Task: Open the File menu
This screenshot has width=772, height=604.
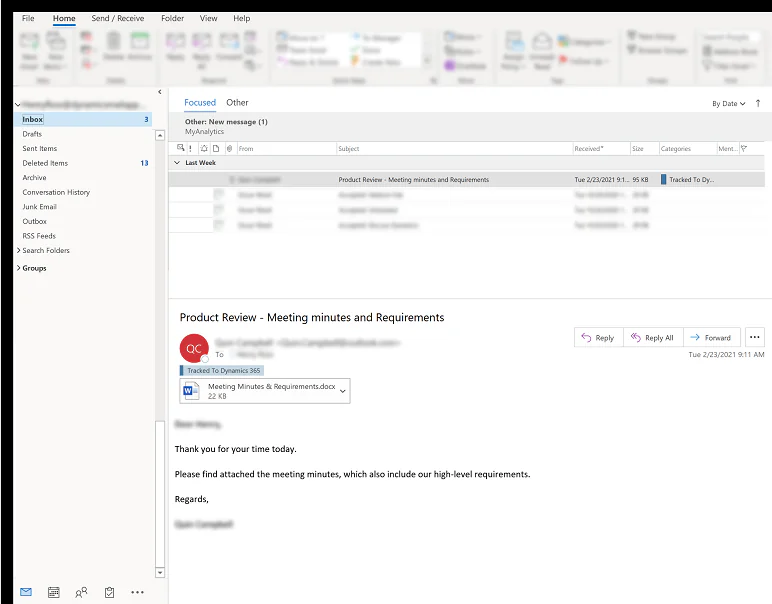Action: click(x=28, y=18)
